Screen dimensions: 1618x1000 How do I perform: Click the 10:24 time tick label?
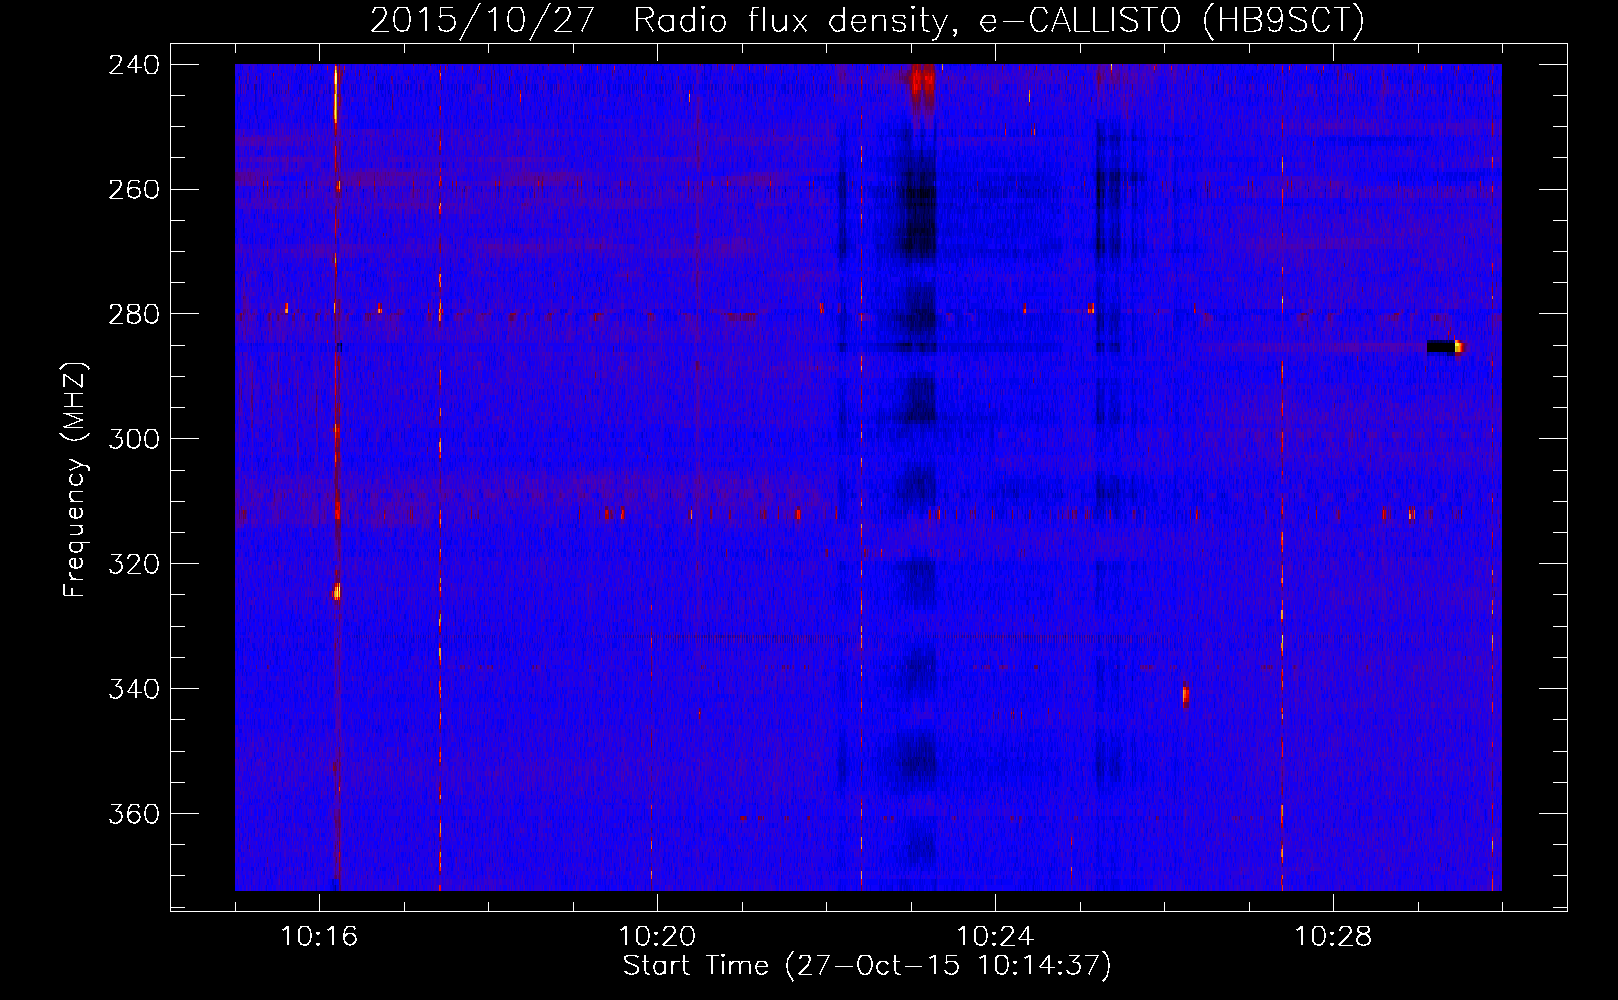(995, 937)
